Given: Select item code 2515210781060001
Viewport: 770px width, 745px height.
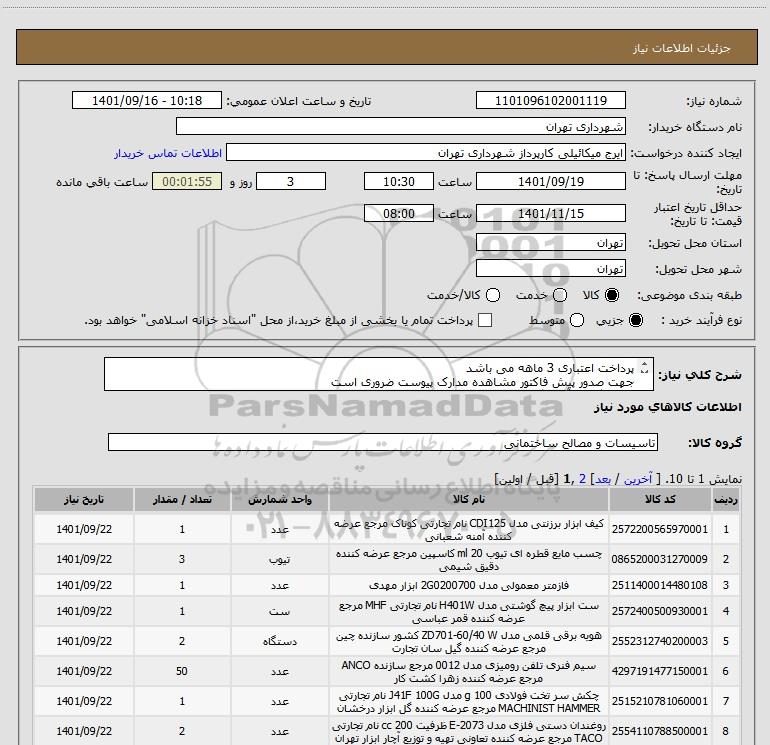Looking at the screenshot, I should (x=660, y=701).
